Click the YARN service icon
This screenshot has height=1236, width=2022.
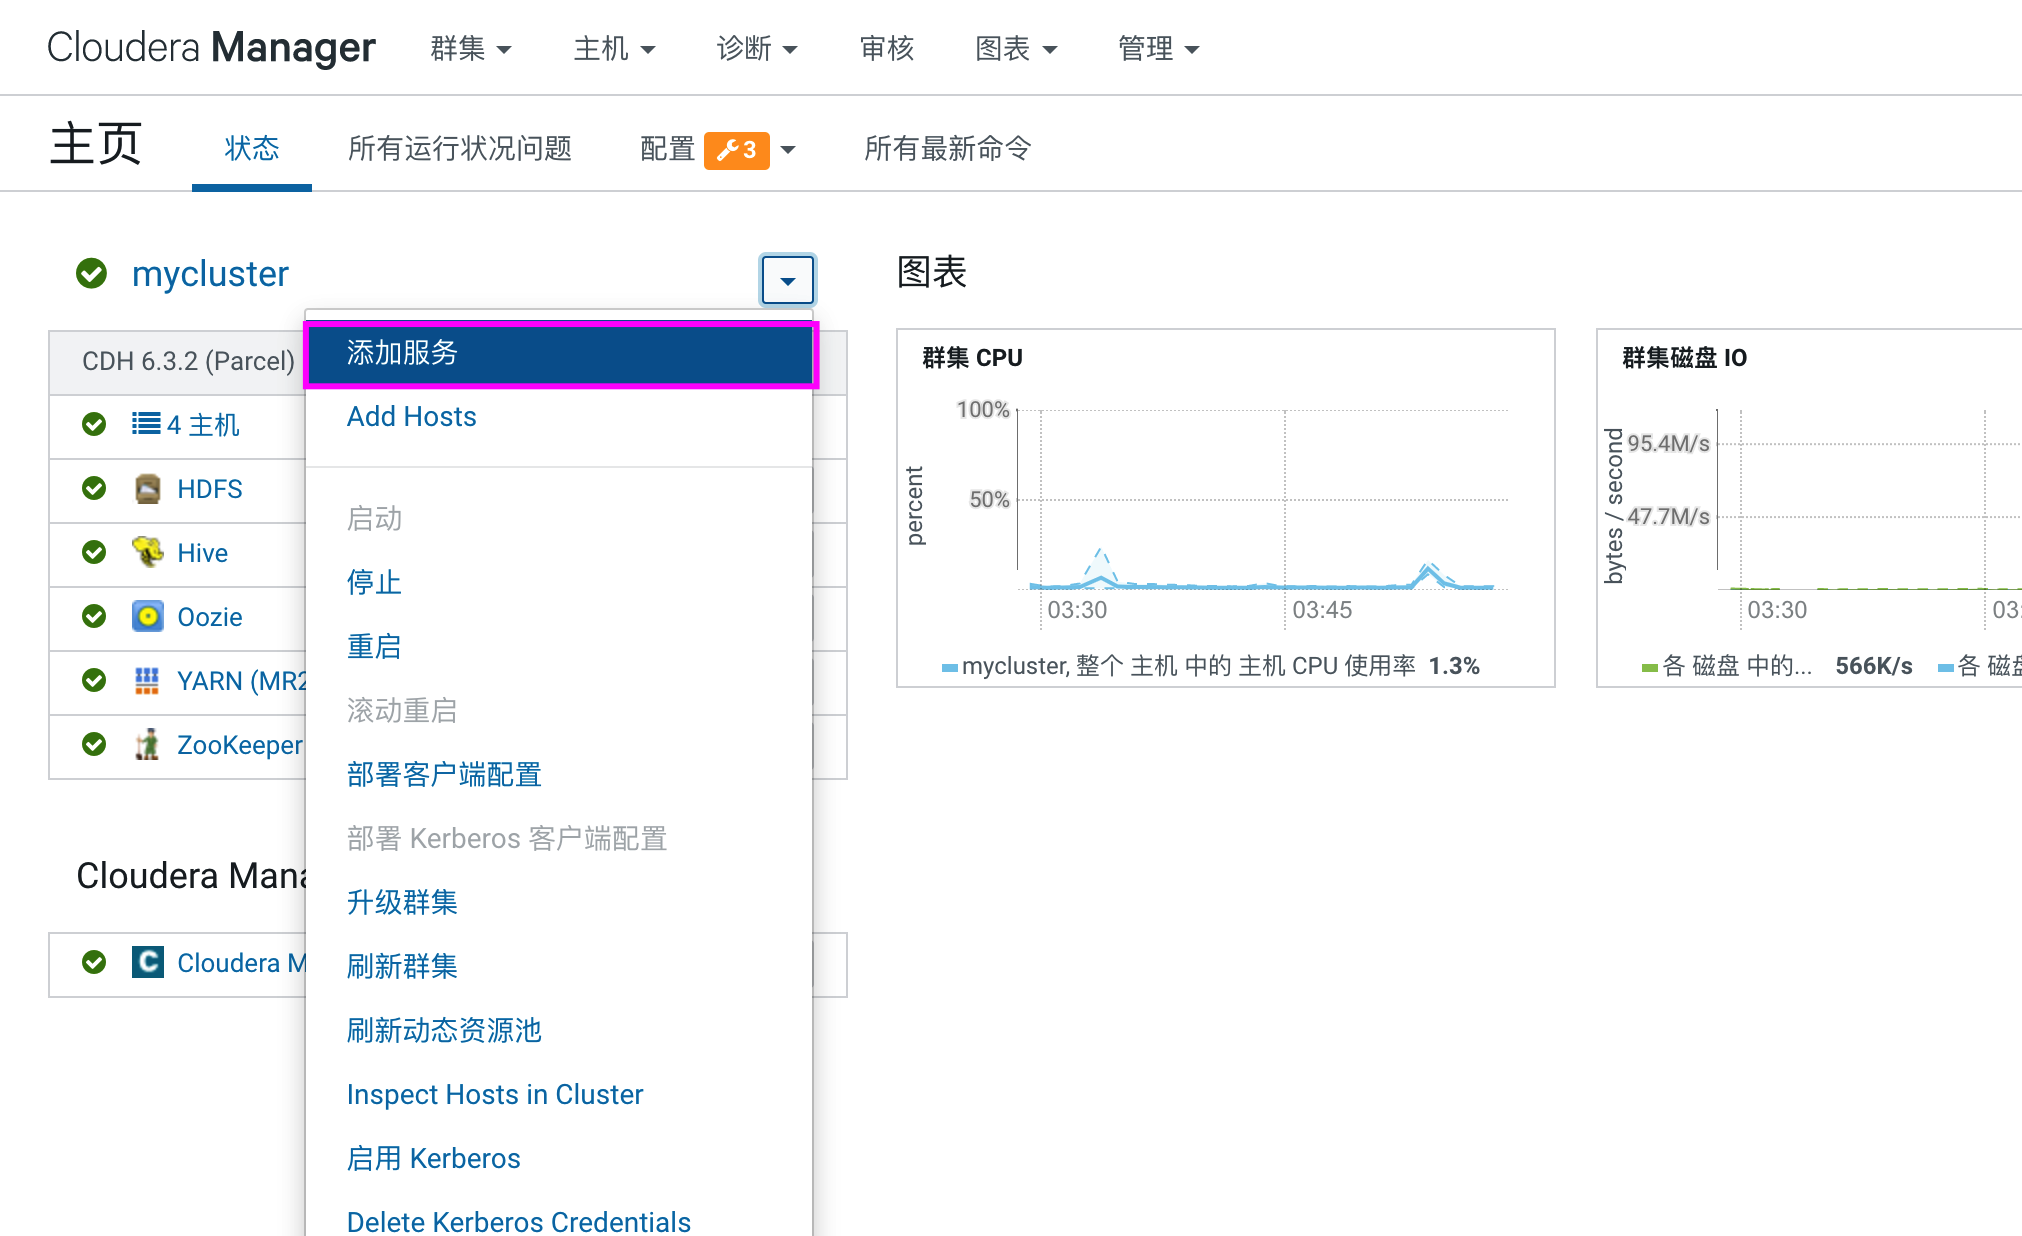pos(147,681)
